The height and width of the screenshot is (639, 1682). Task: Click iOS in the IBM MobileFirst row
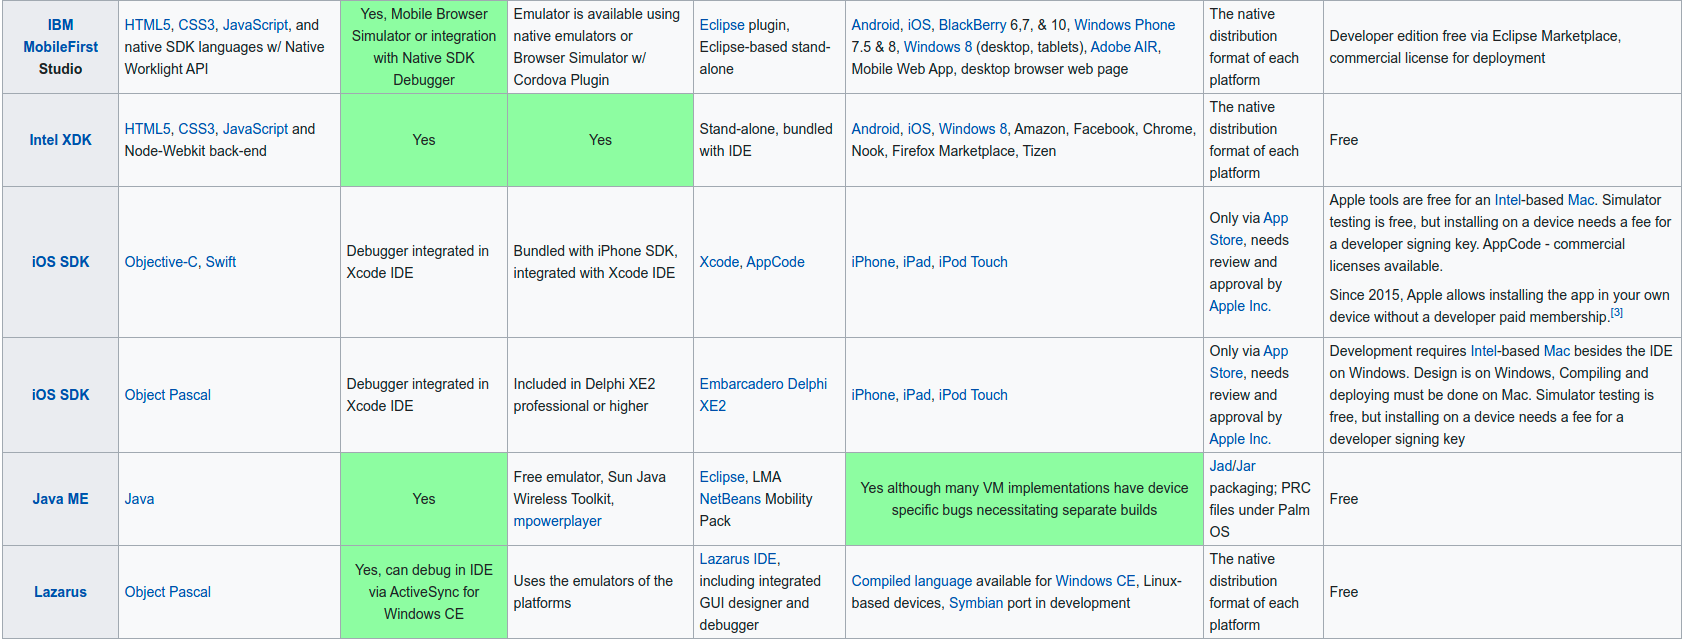pos(919,25)
